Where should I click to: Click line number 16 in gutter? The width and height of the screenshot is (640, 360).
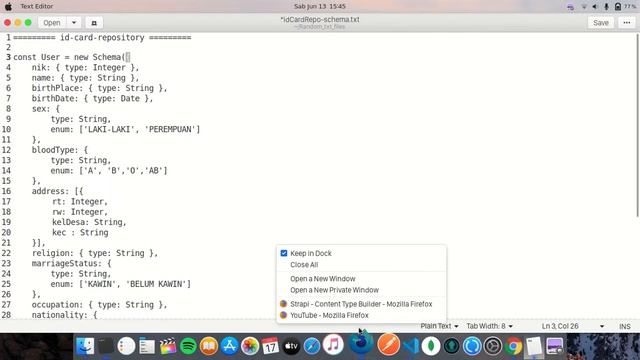pos(6,191)
